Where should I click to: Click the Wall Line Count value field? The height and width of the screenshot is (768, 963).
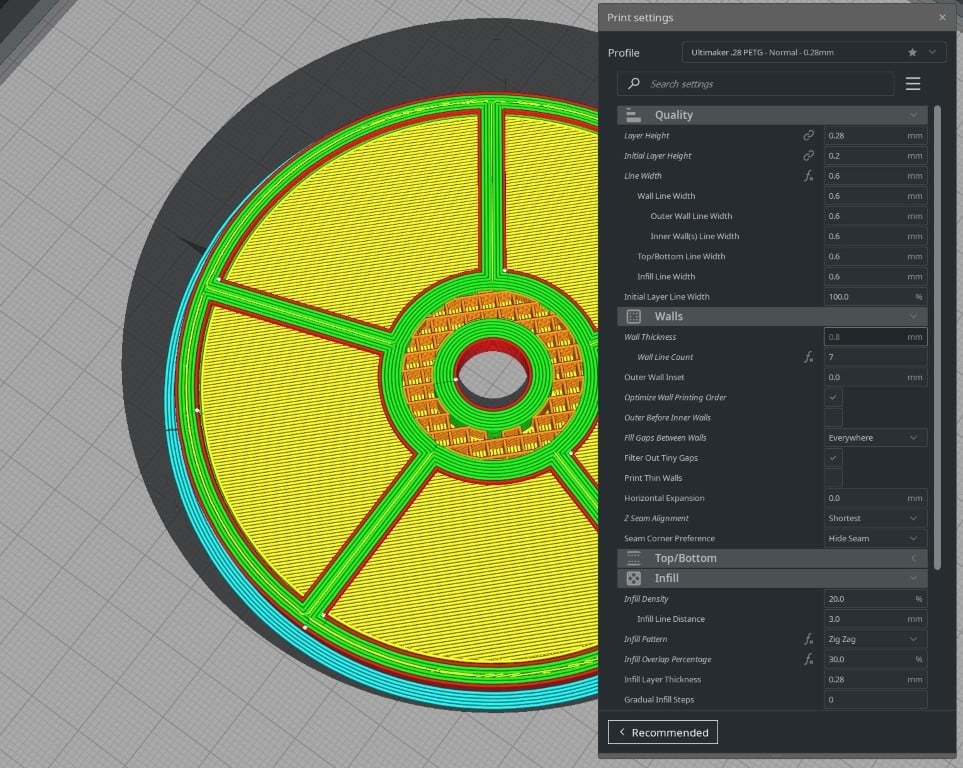pos(875,357)
